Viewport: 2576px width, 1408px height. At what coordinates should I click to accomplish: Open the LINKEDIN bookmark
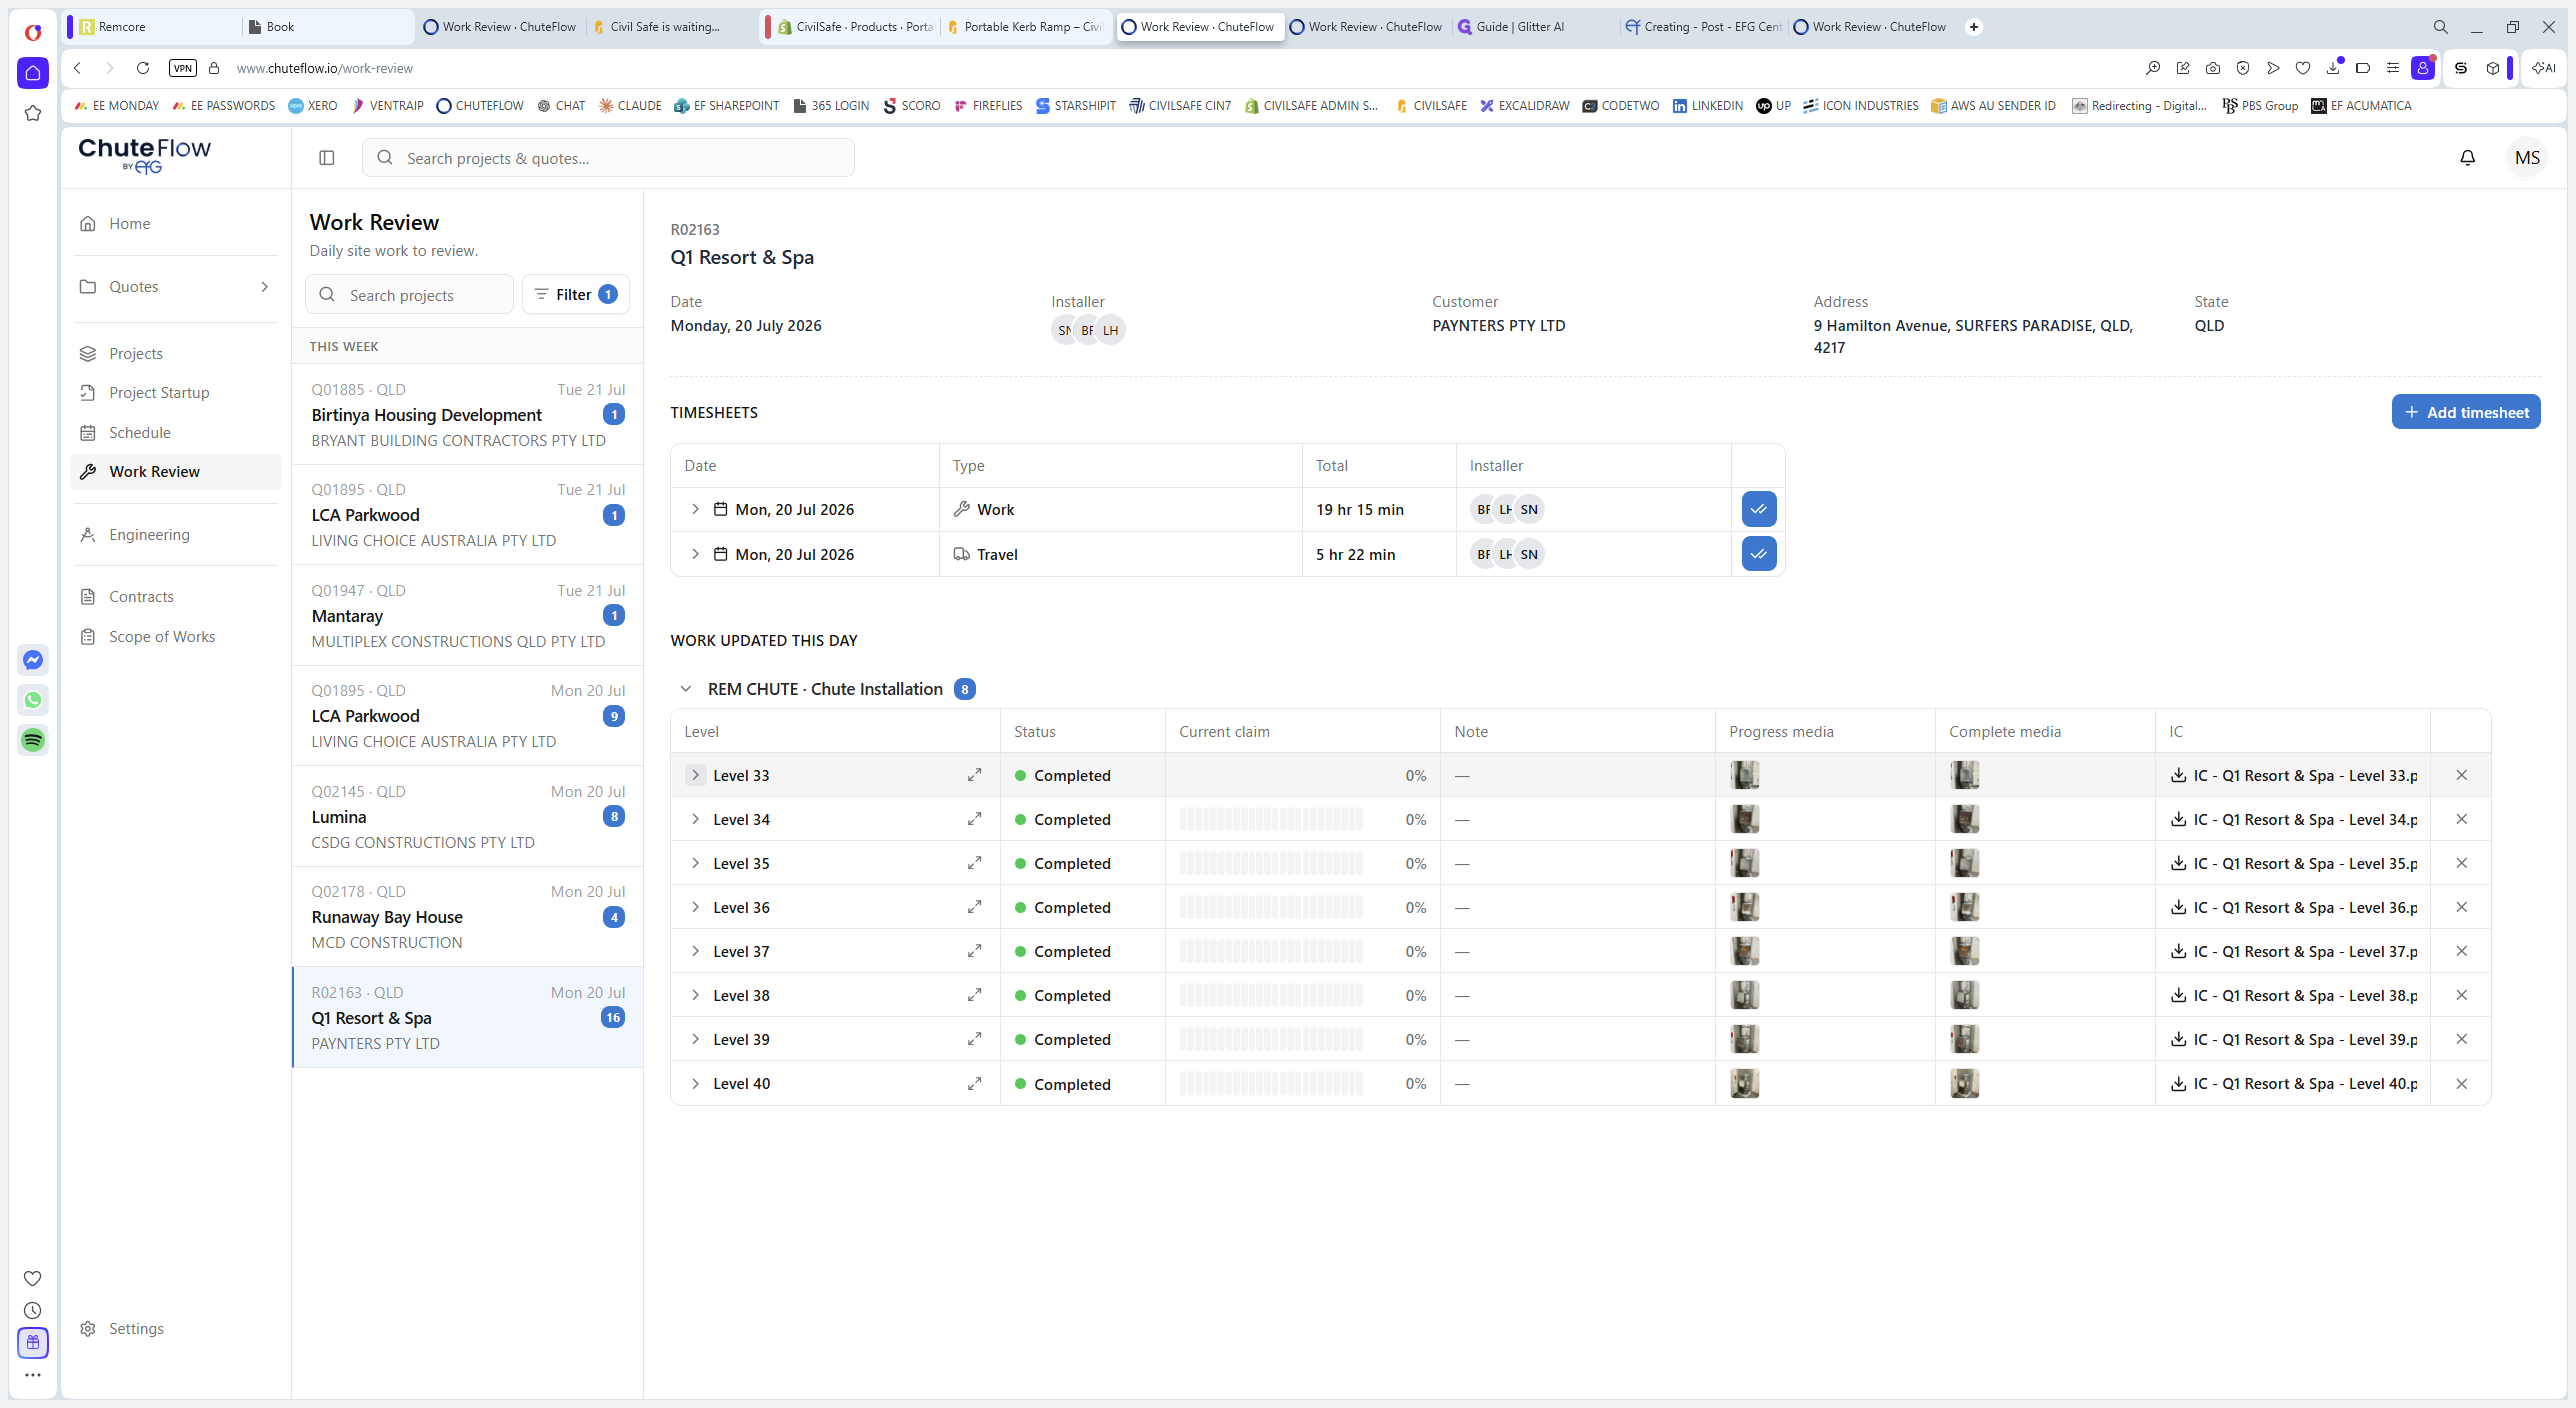1708,105
